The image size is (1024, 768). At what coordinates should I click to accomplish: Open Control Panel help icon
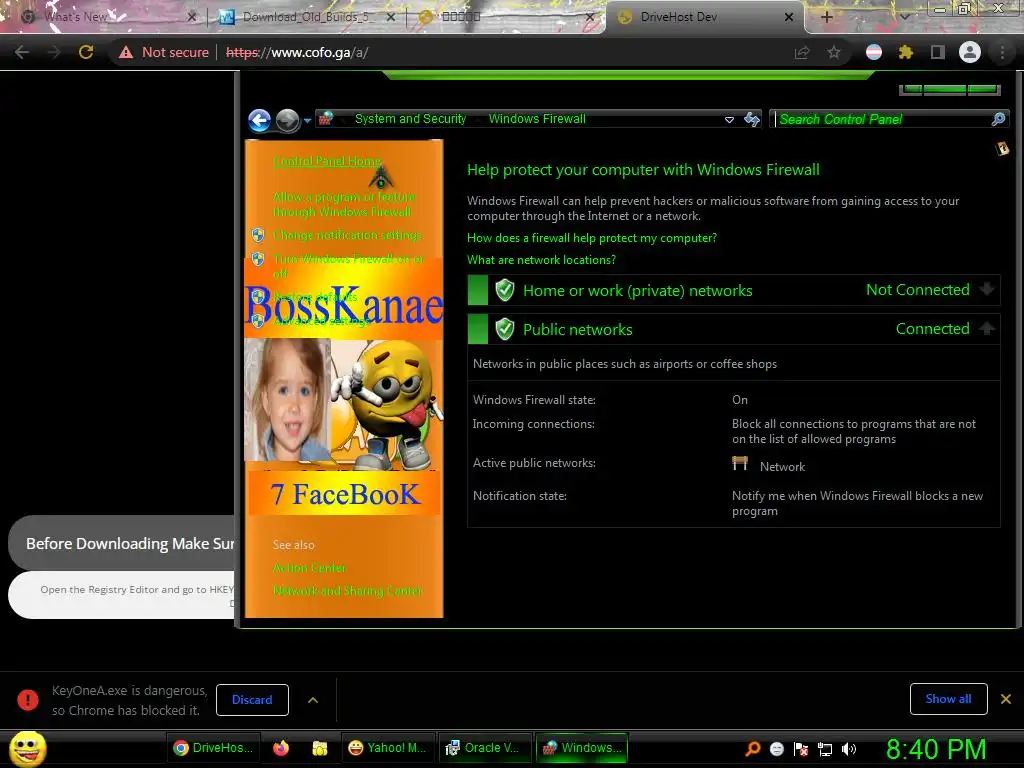pyautogui.click(x=1002, y=149)
